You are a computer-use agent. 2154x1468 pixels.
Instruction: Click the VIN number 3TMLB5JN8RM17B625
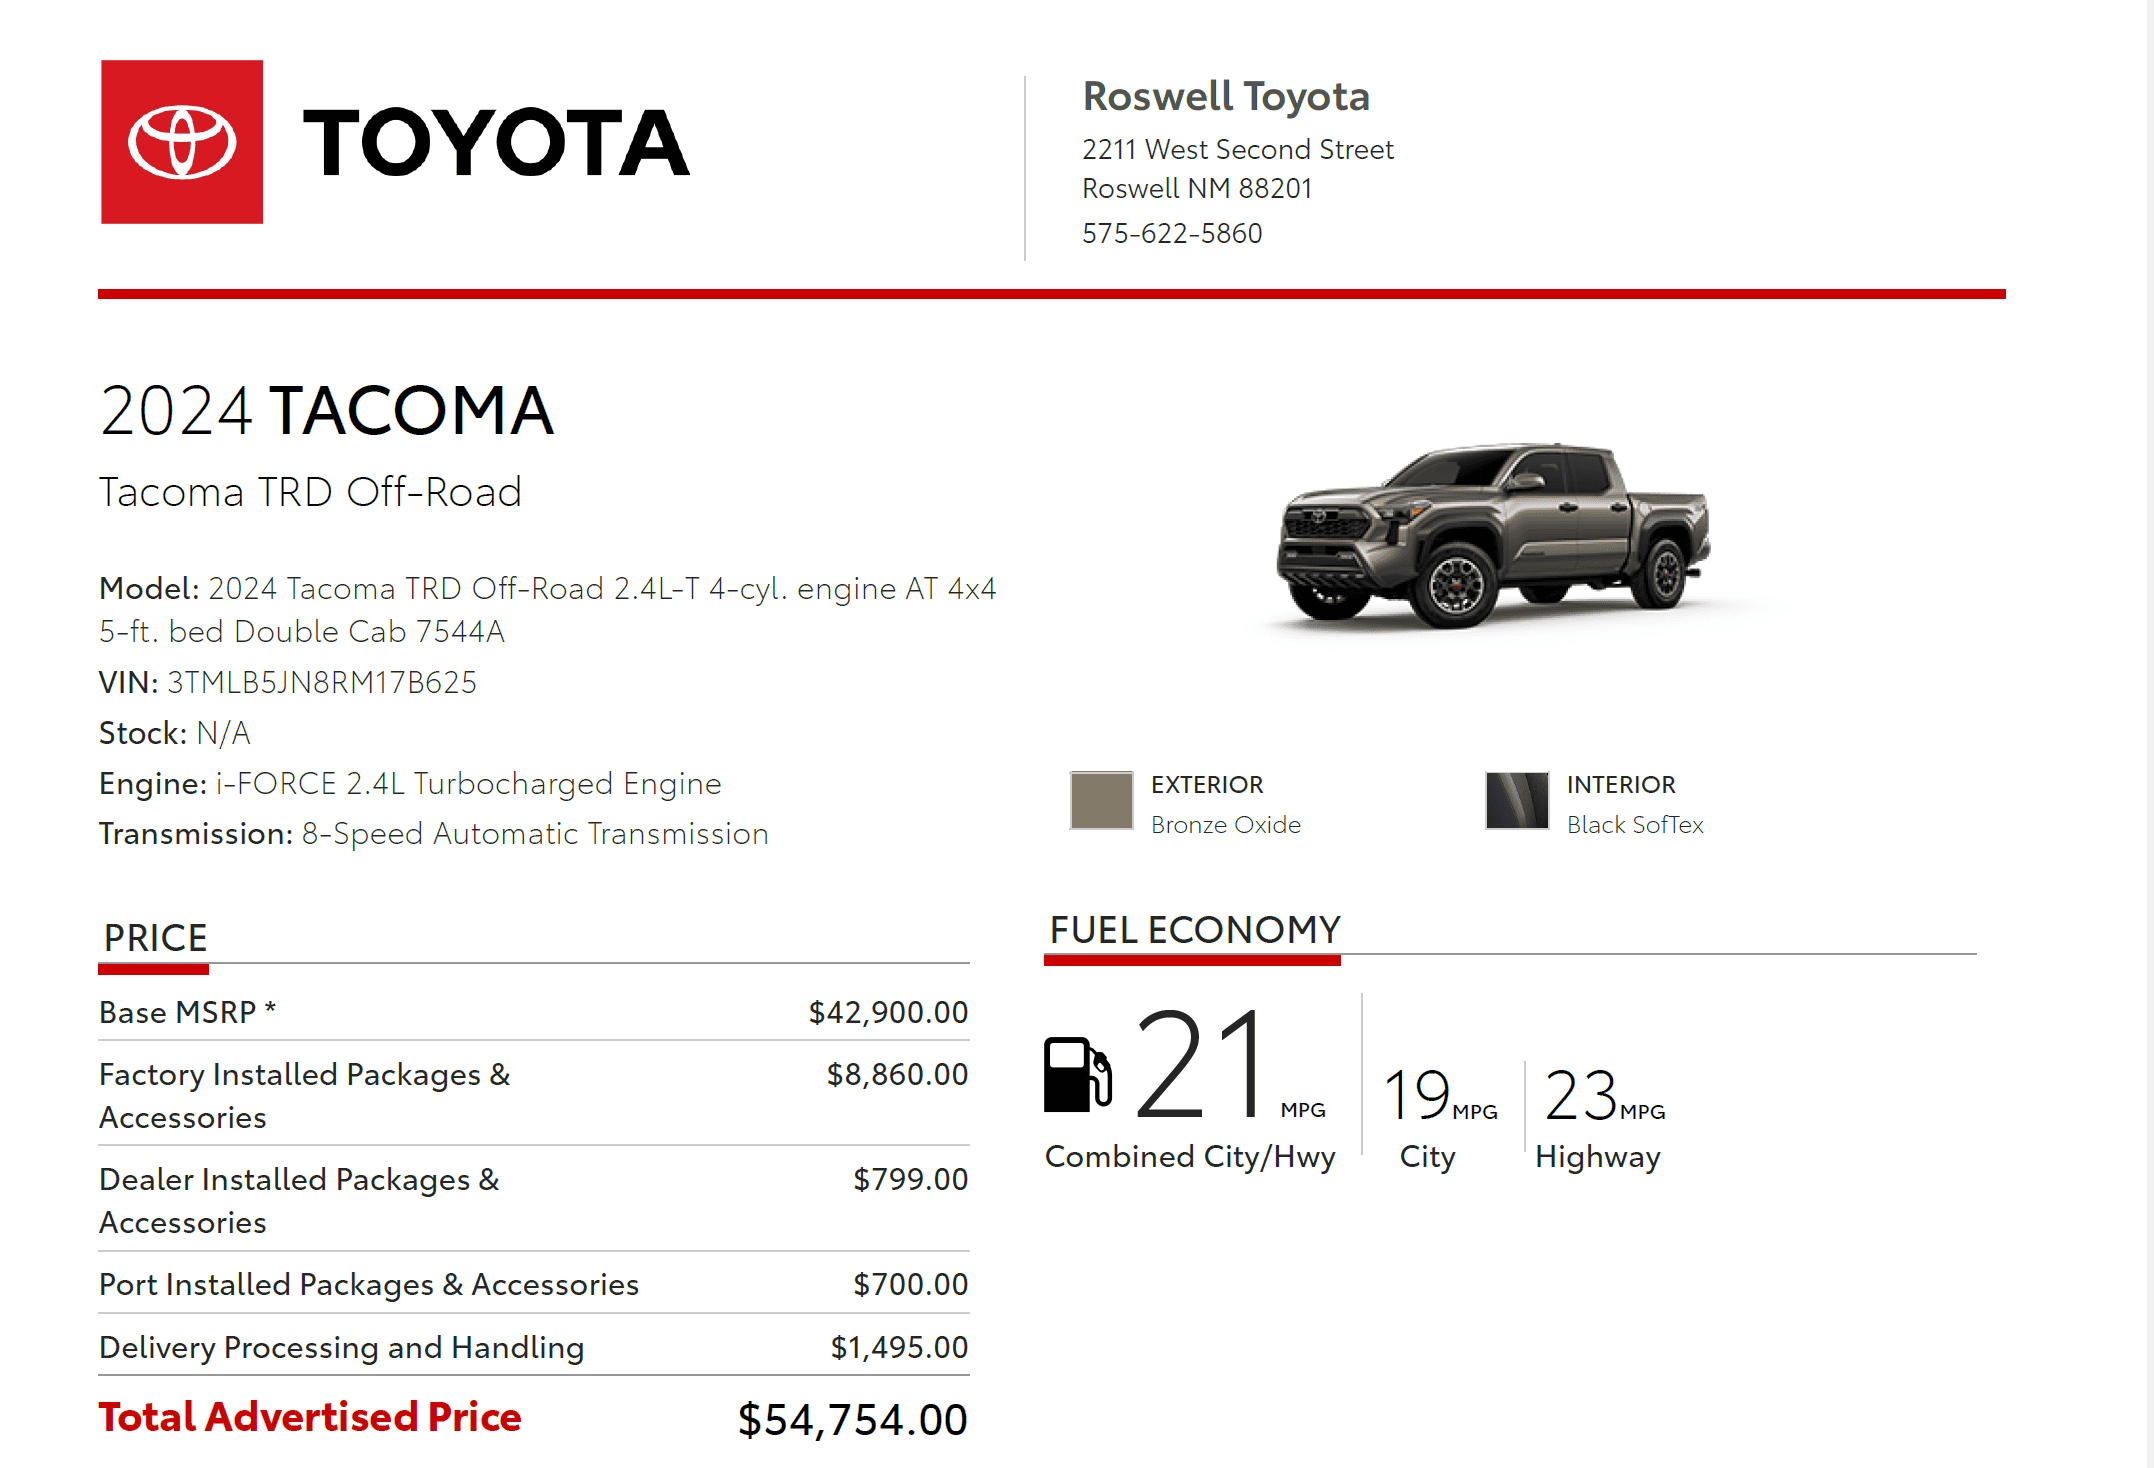[x=321, y=682]
